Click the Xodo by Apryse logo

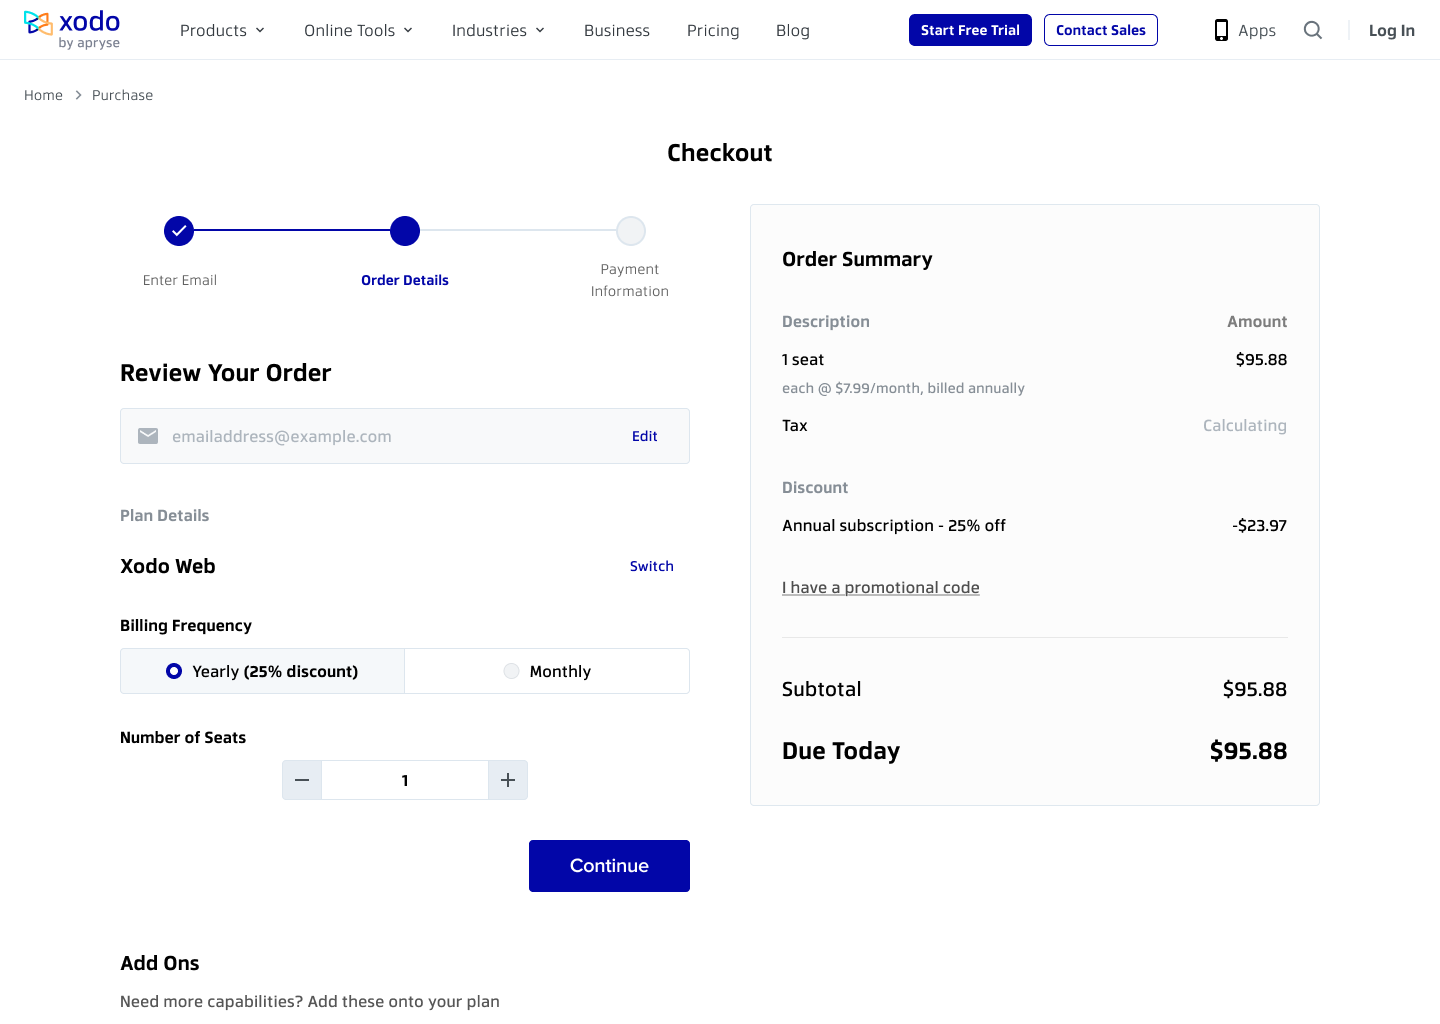point(72,30)
